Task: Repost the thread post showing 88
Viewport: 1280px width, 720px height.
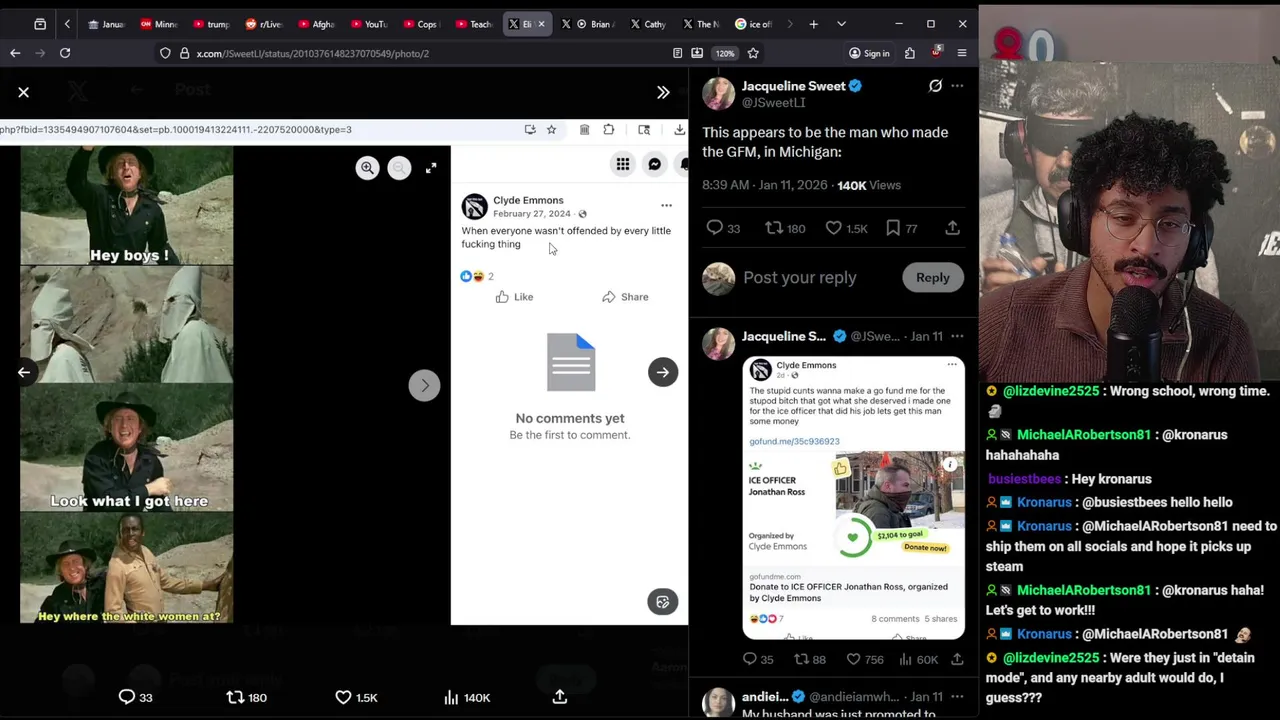Action: click(810, 659)
